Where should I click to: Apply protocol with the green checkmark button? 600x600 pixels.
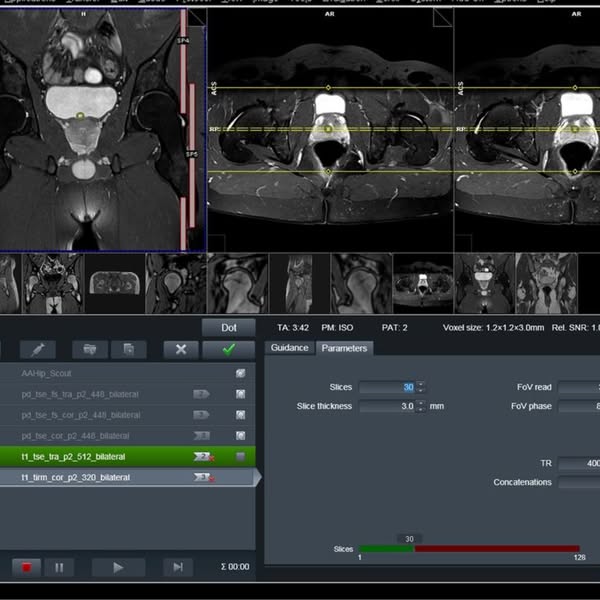[228, 349]
